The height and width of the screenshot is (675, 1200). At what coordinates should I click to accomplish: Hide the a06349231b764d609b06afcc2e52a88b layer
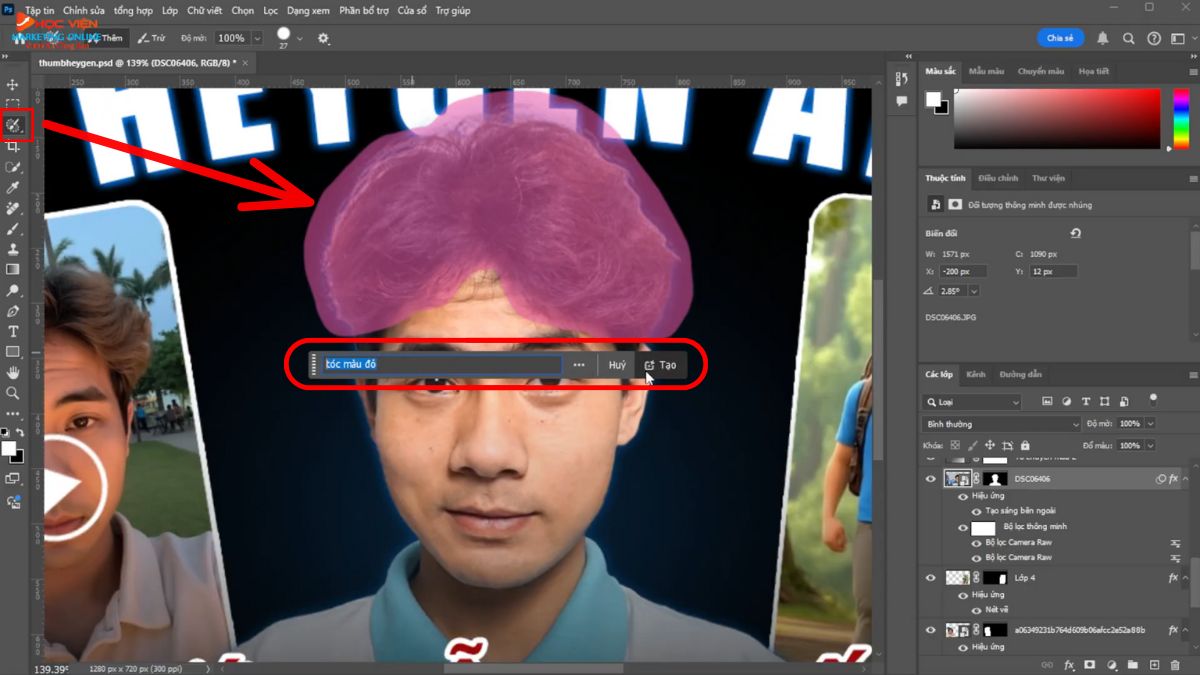(930, 630)
